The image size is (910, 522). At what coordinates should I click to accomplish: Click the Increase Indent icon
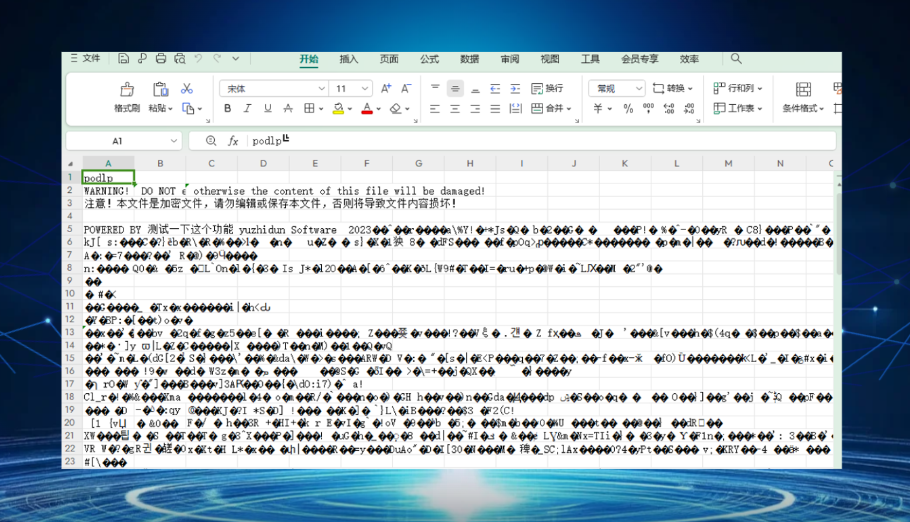(515, 89)
